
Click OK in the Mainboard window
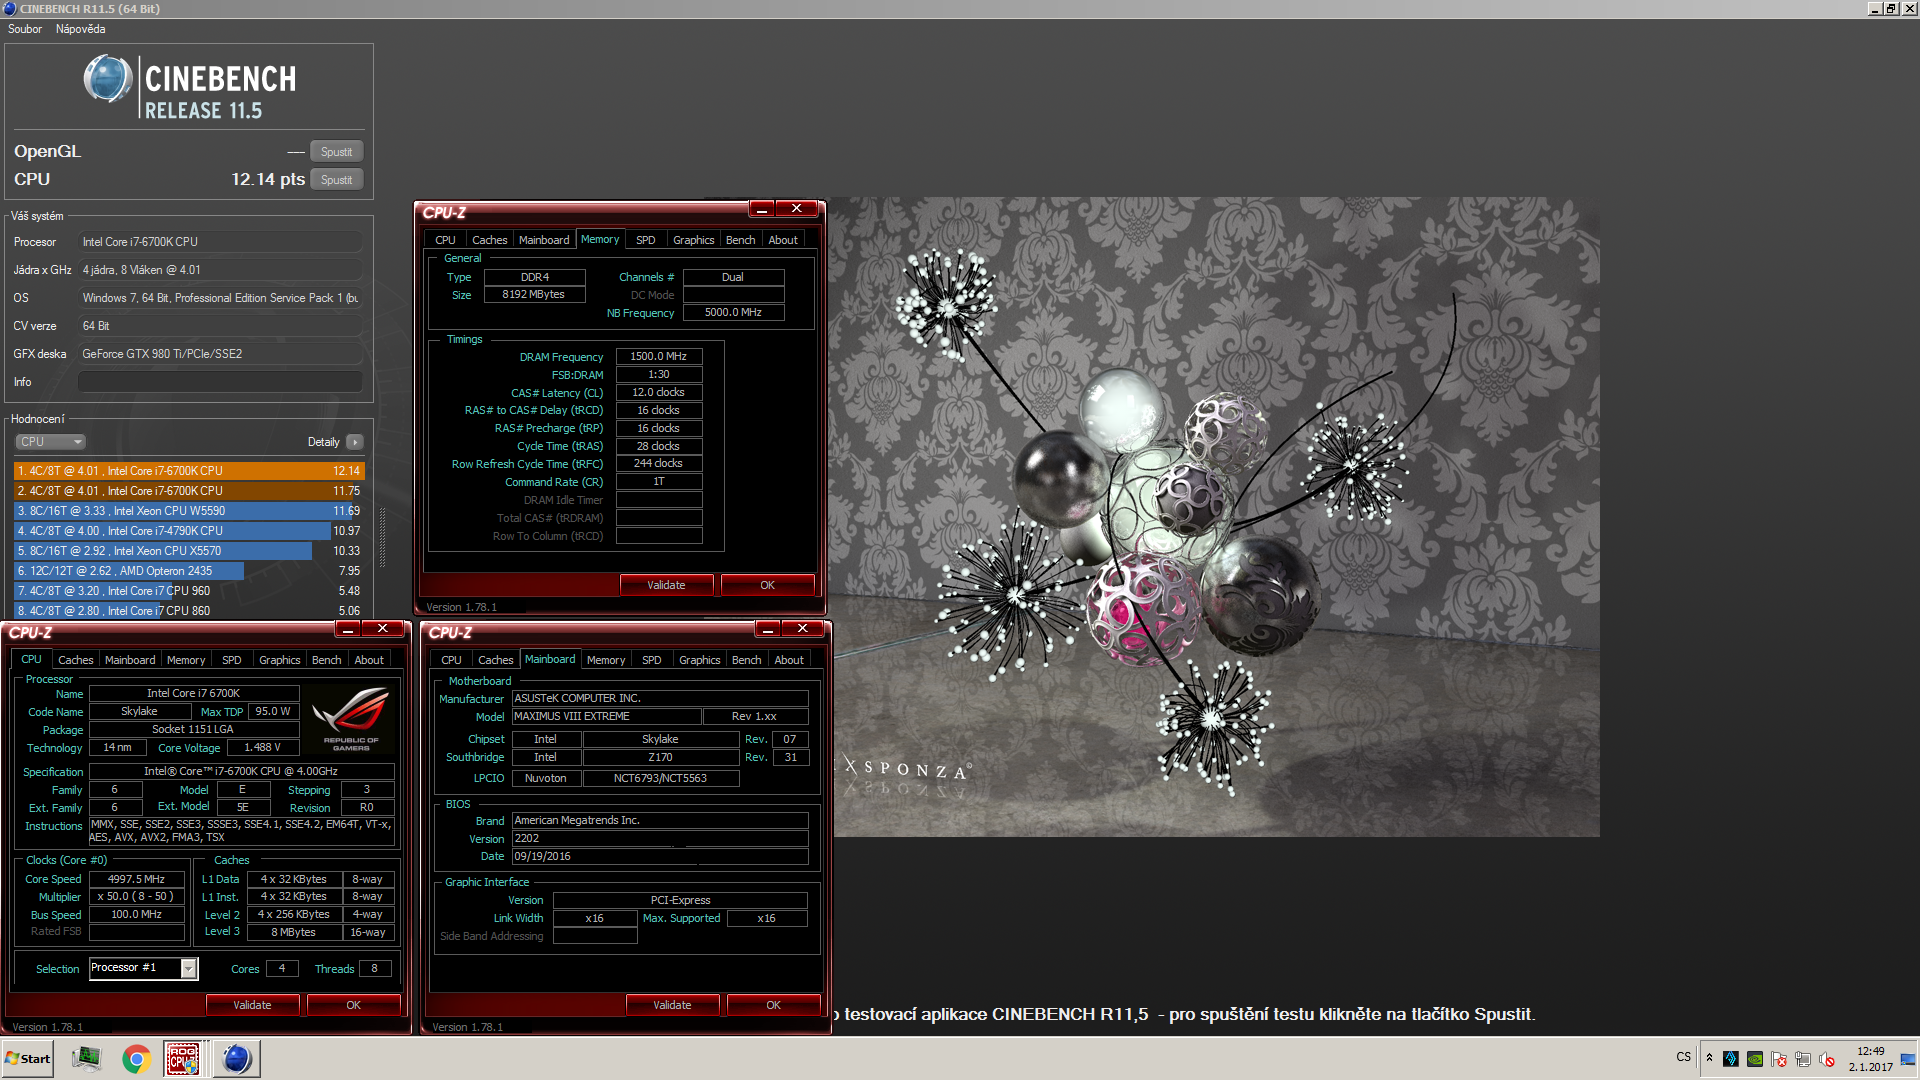[773, 1005]
